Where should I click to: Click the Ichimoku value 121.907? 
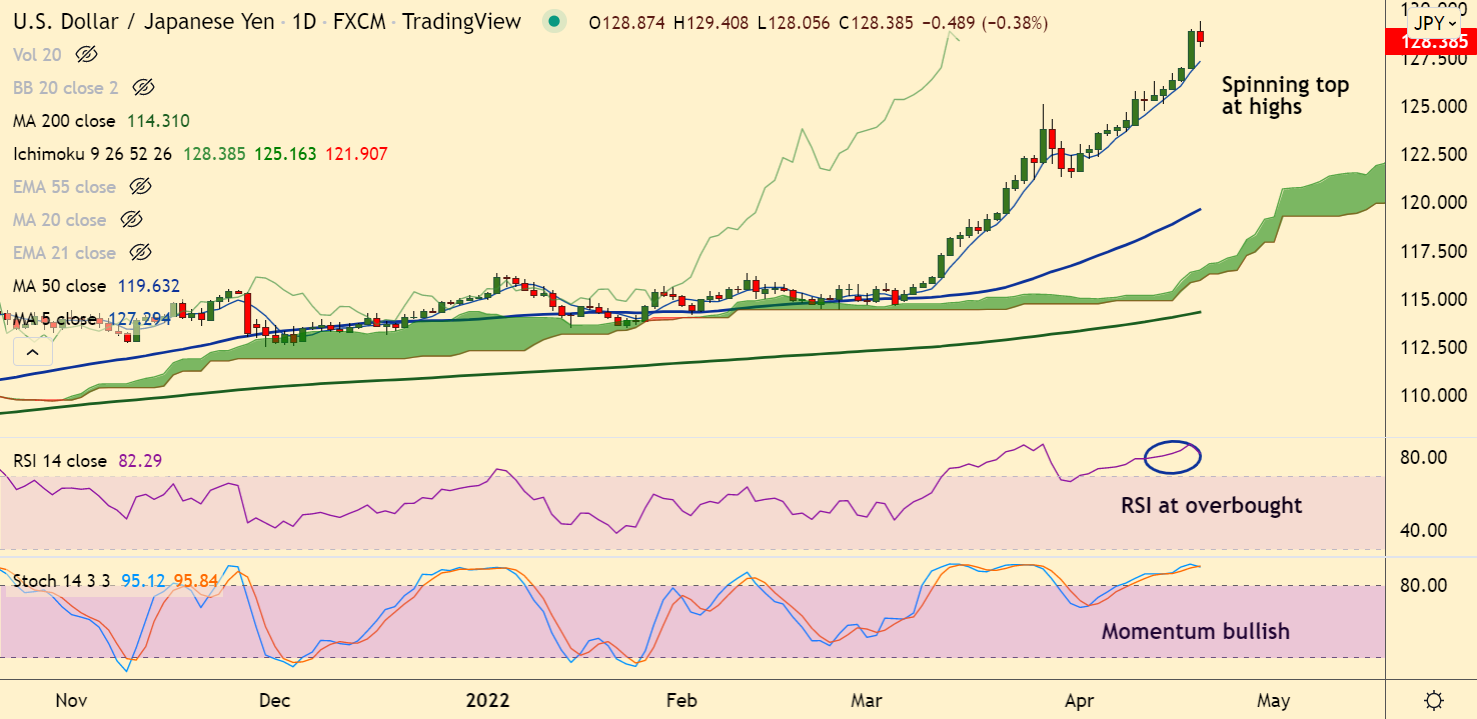point(356,154)
